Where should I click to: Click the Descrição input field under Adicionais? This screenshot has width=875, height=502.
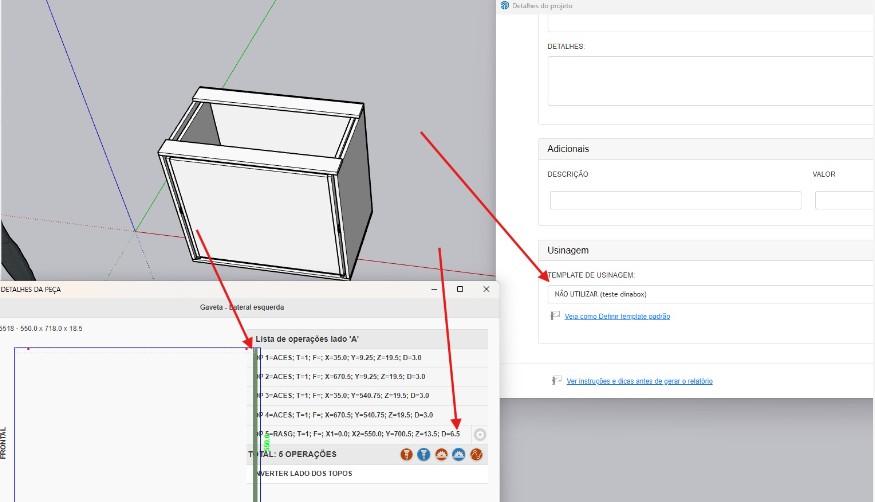point(675,200)
